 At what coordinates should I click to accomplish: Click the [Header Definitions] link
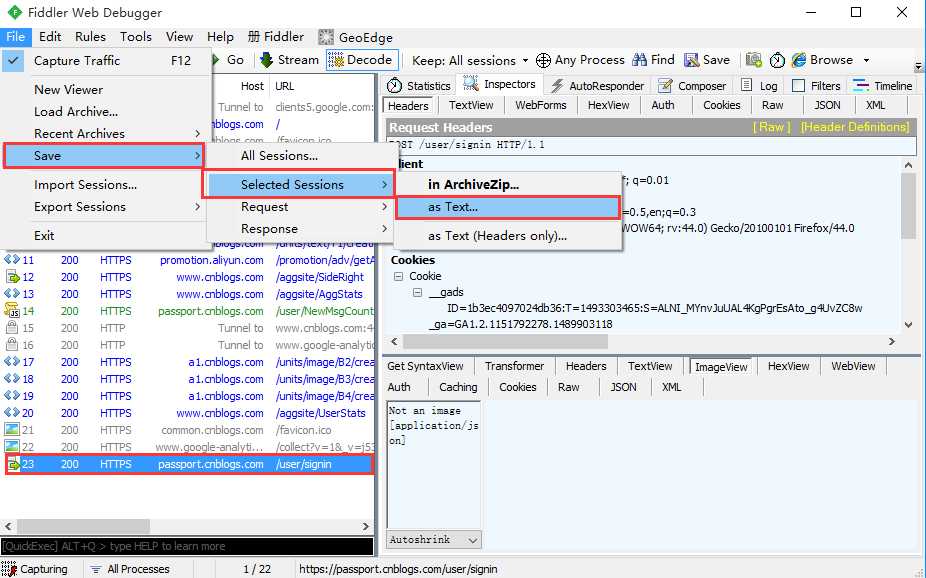[855, 127]
